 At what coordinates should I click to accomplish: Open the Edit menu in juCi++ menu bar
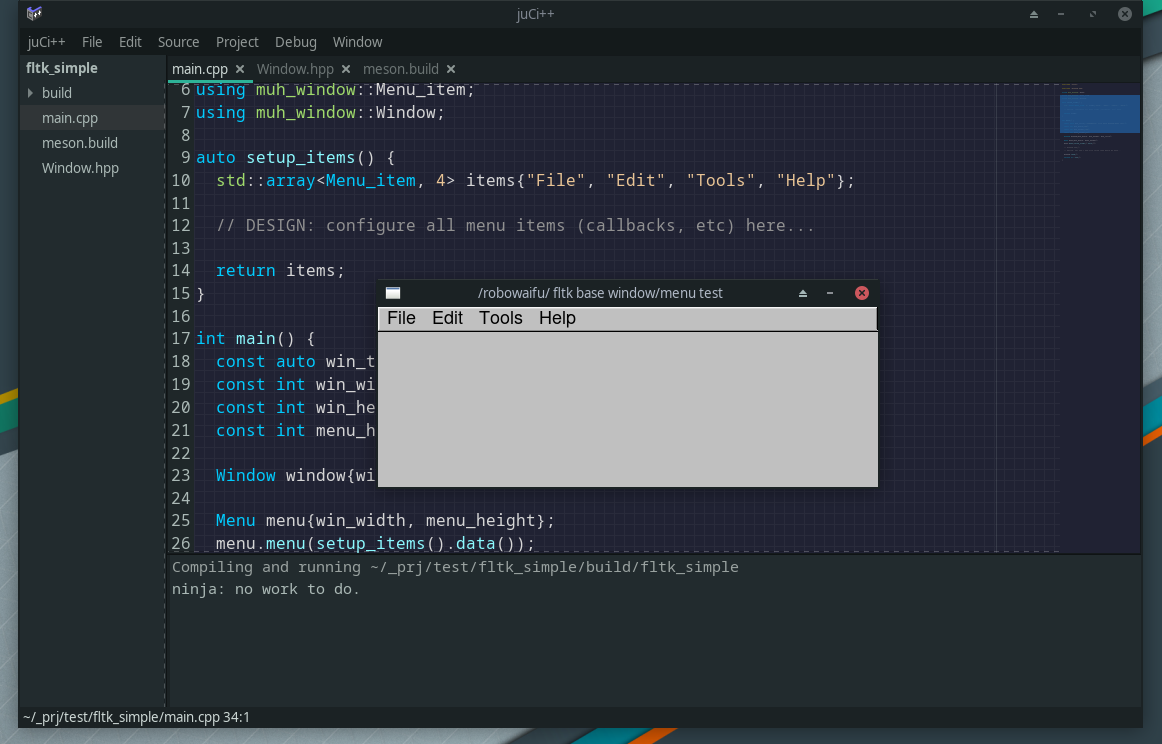click(x=130, y=42)
